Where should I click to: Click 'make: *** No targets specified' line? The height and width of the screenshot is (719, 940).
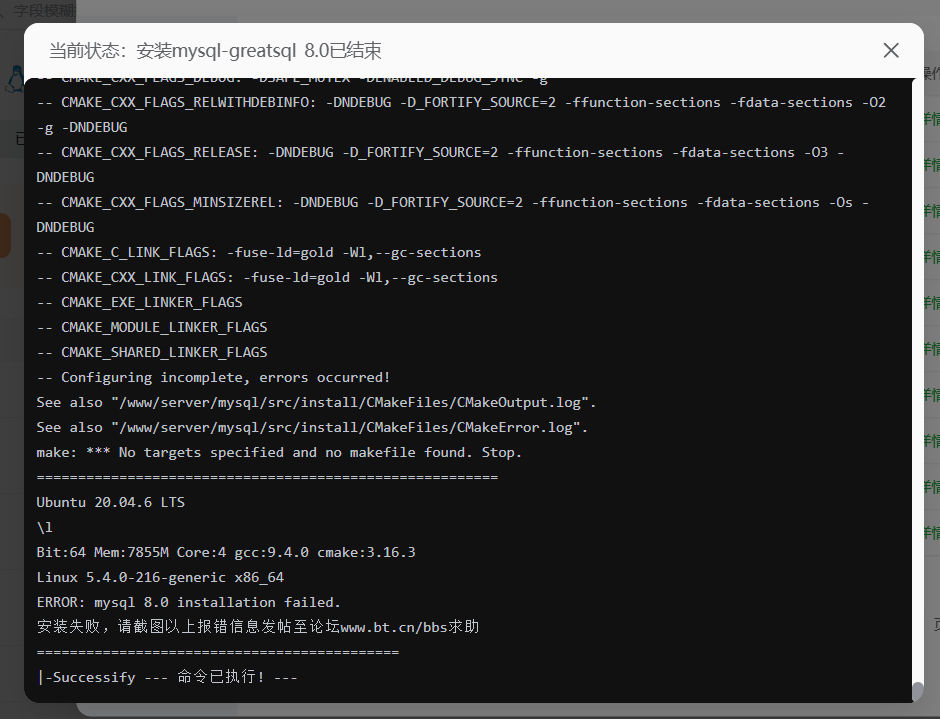click(x=279, y=452)
